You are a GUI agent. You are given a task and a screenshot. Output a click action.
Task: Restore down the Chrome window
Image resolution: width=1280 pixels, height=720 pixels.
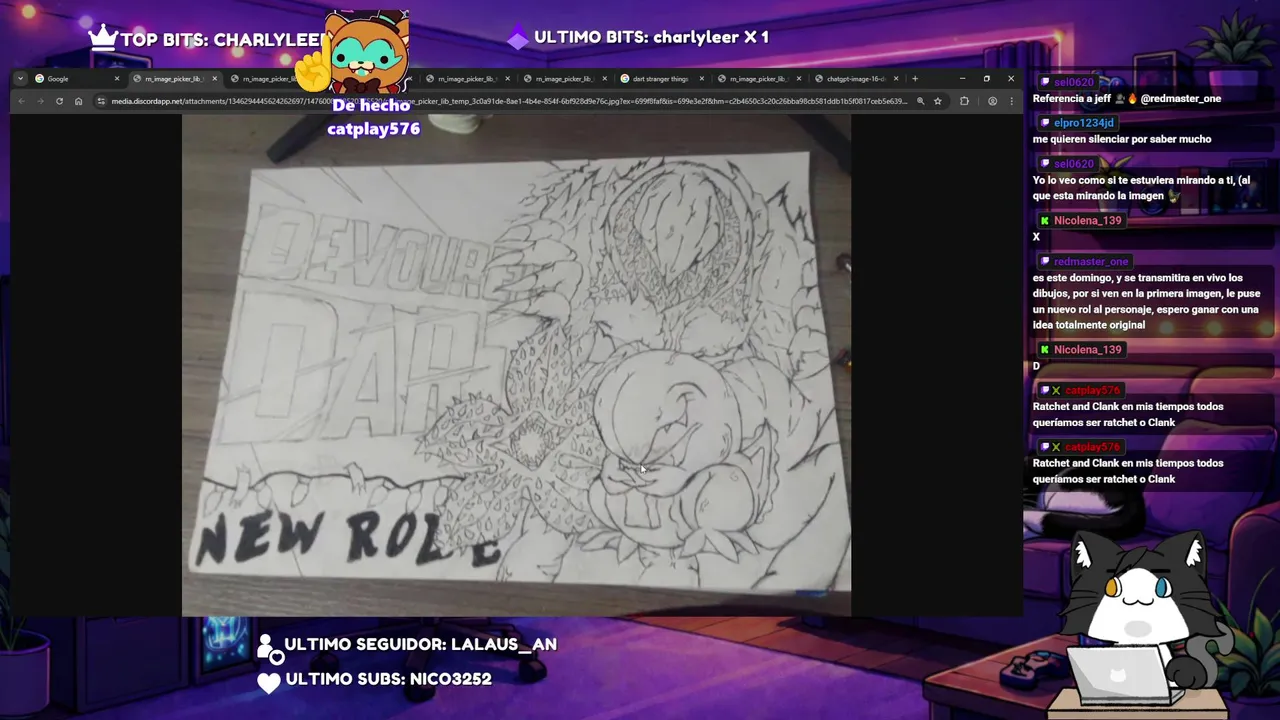pyautogui.click(x=986, y=79)
